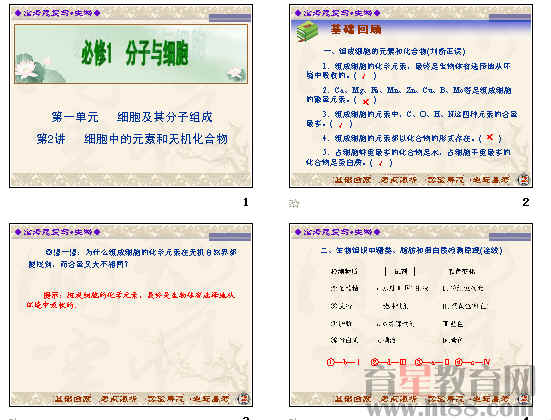Click the red hint text on slide 3
Screen dimensions: 551x420
(131, 299)
